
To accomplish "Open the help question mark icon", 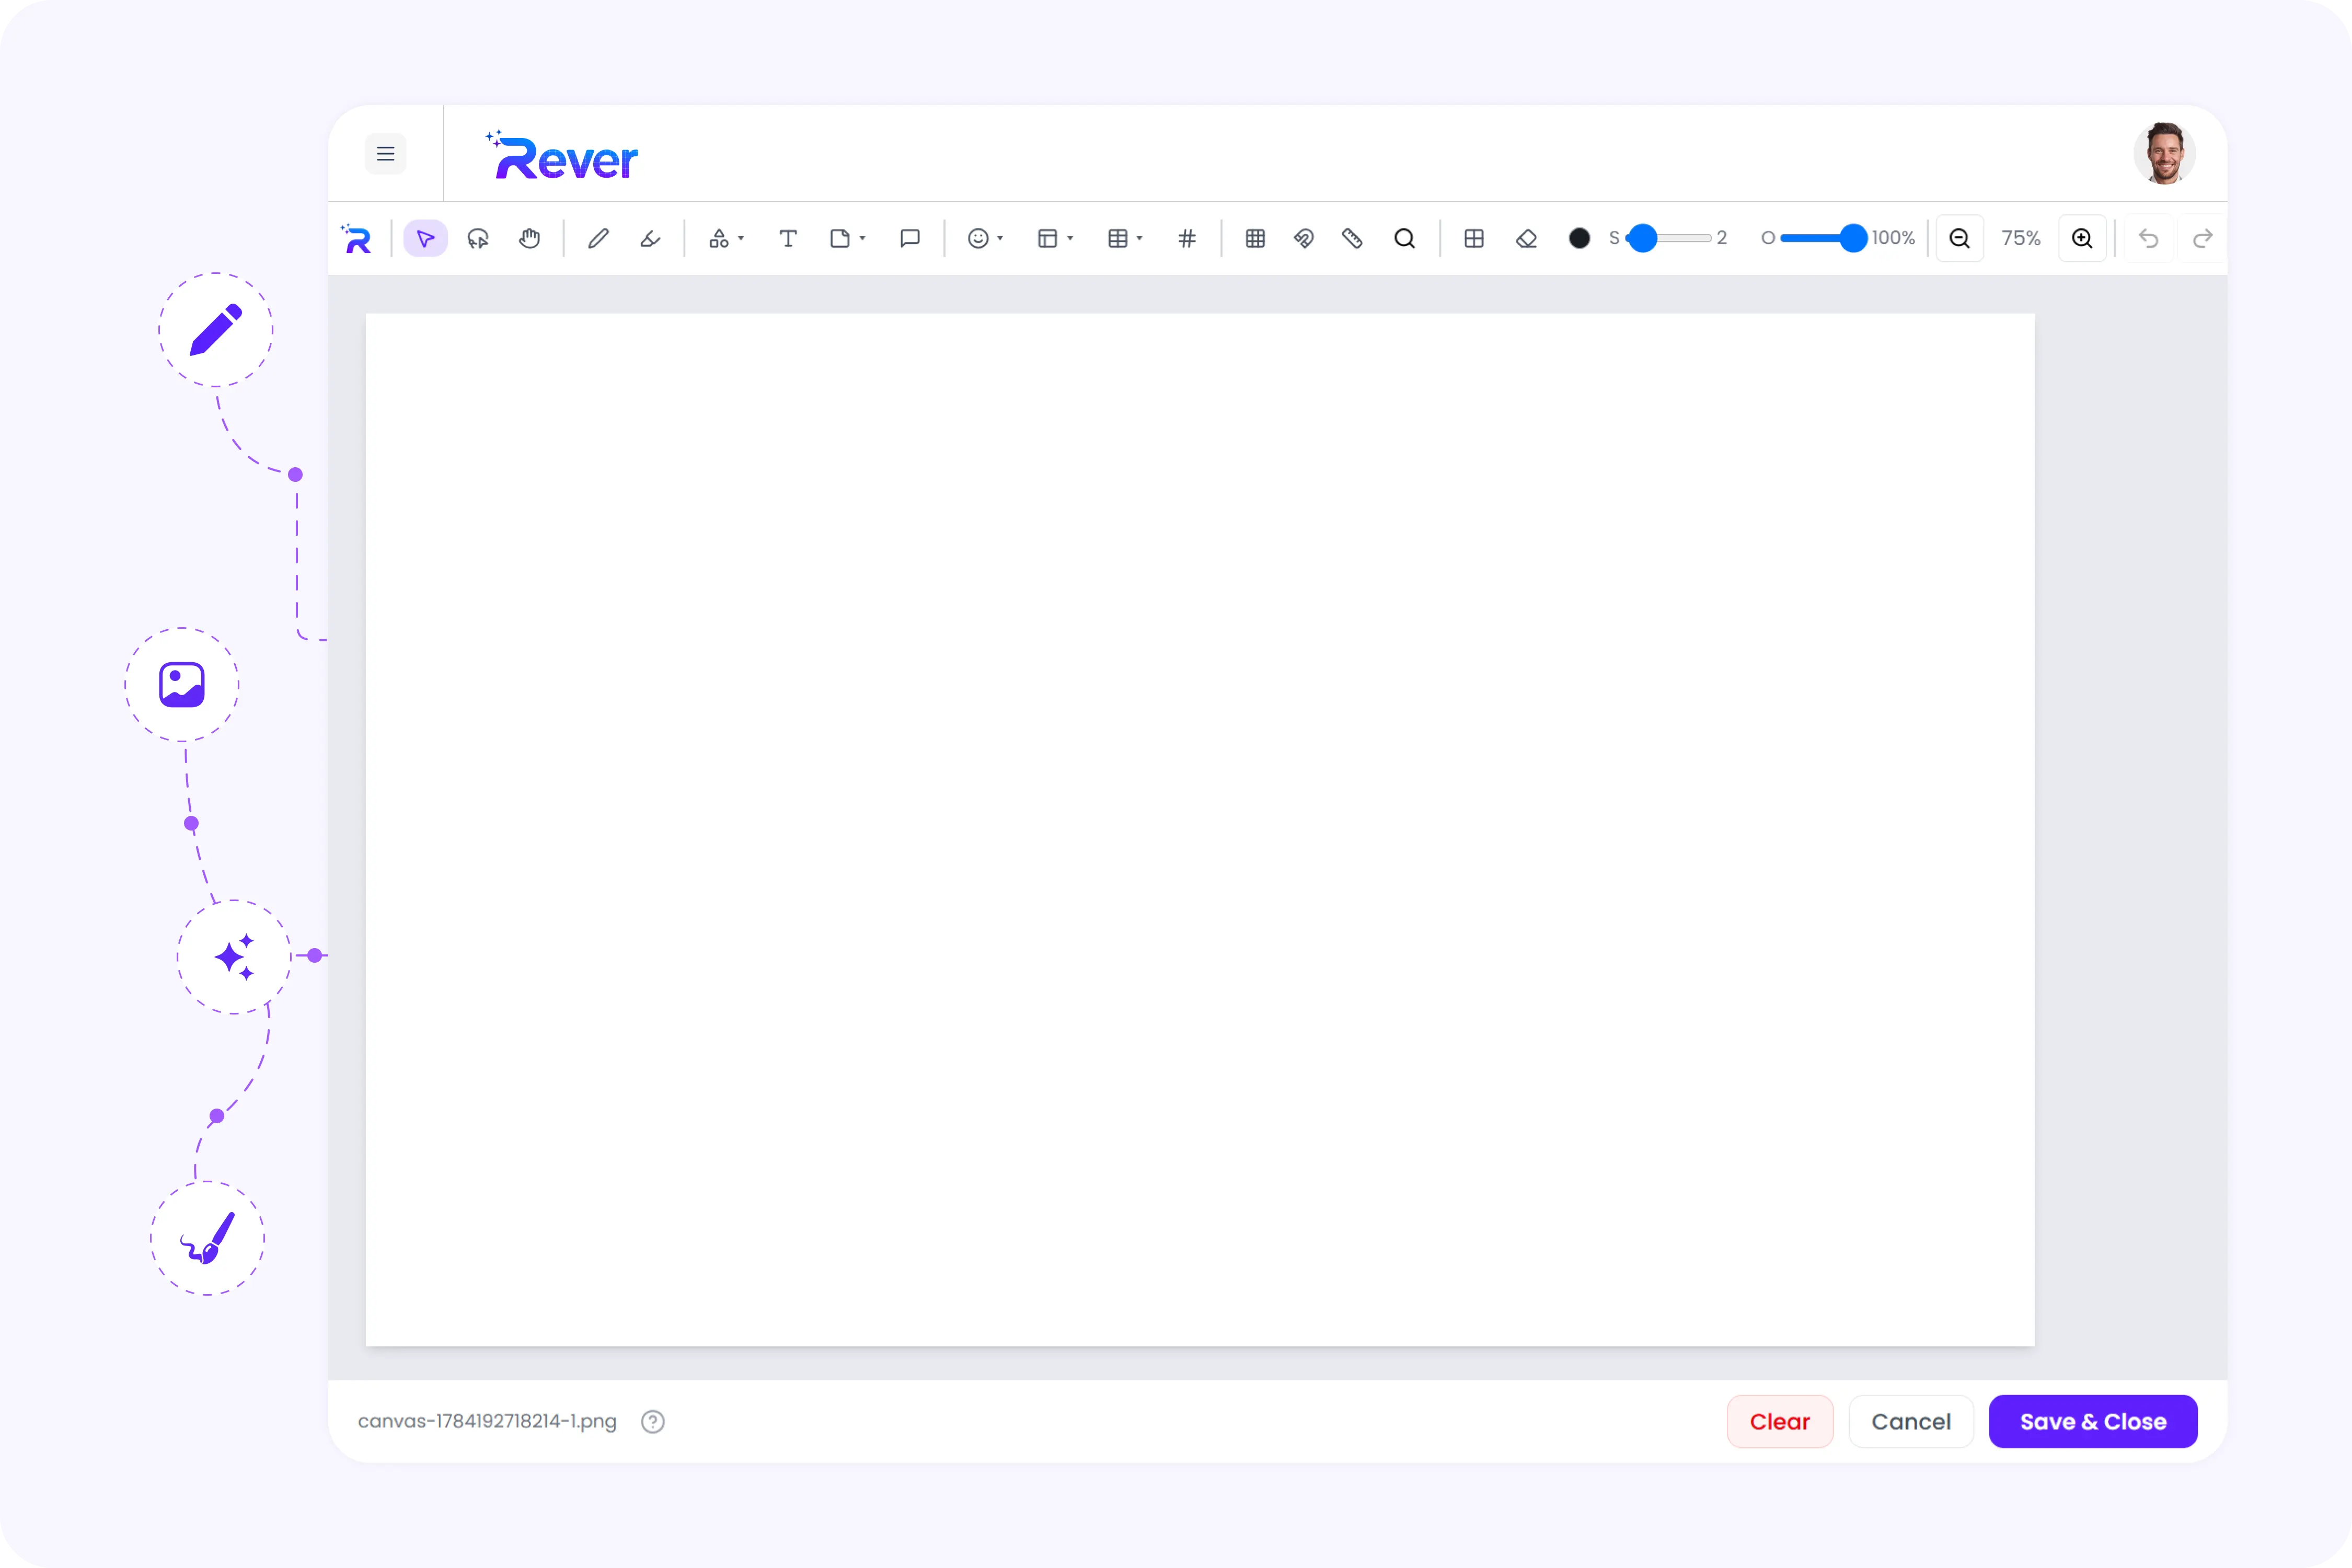I will point(653,1421).
